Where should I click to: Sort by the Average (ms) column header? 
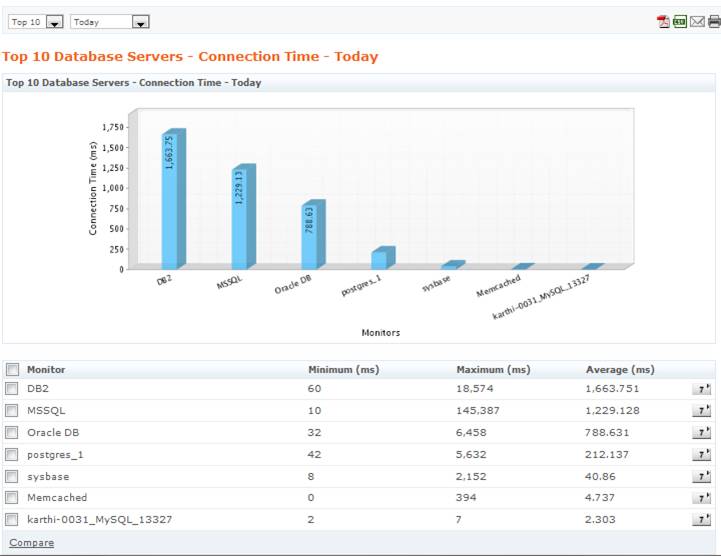click(620, 370)
